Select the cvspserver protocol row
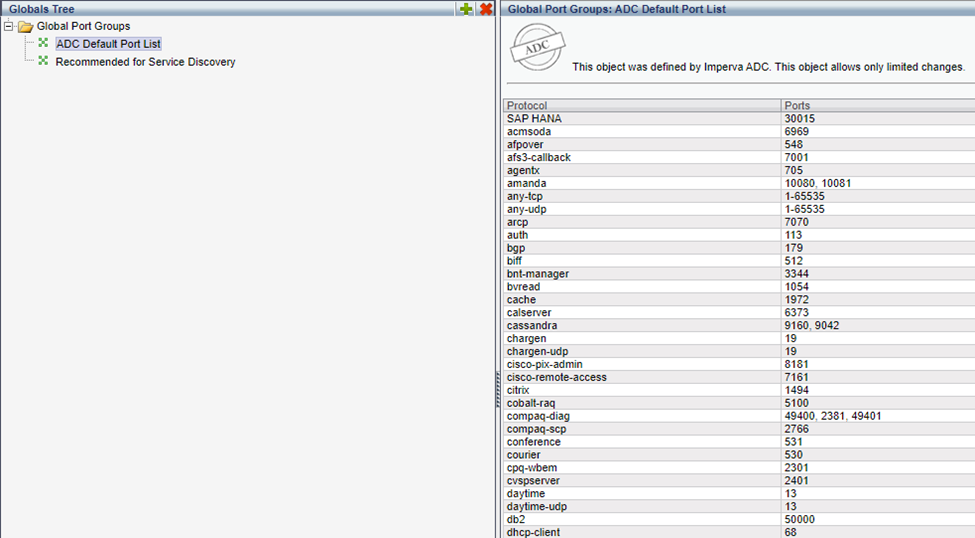This screenshot has width=975, height=538. [x=739, y=481]
